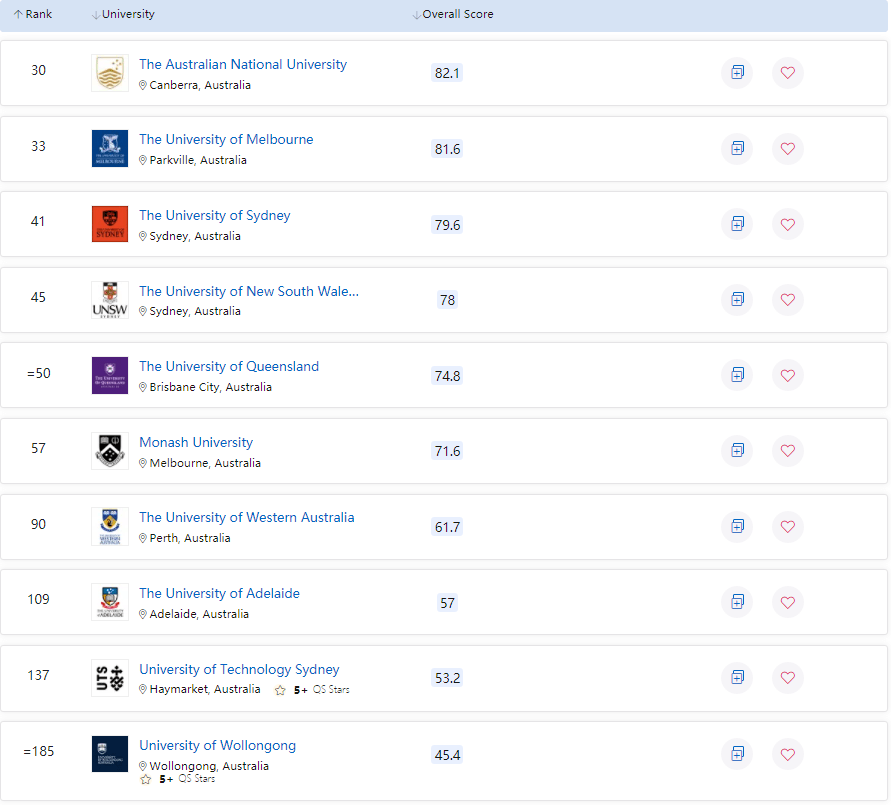Add University of Queensland to compare

click(737, 375)
